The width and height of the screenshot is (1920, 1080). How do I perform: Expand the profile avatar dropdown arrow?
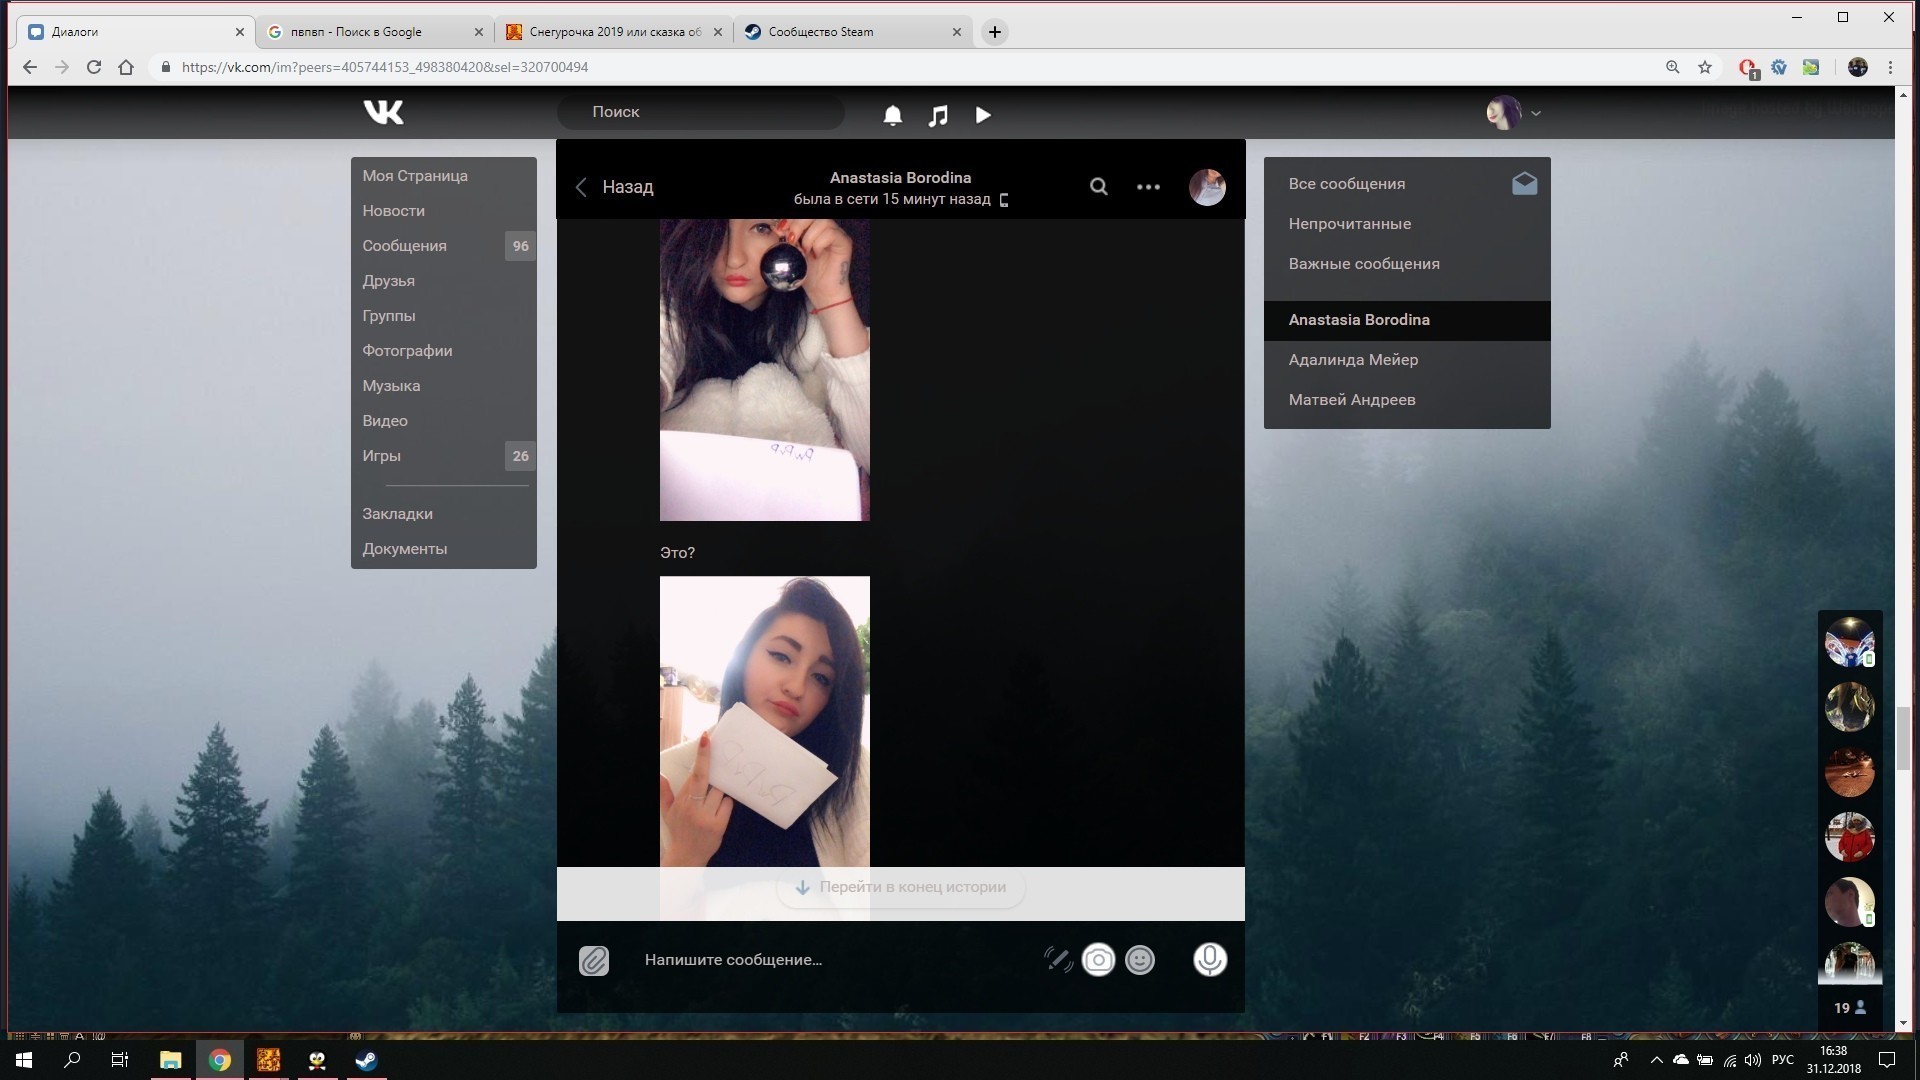[x=1536, y=114]
